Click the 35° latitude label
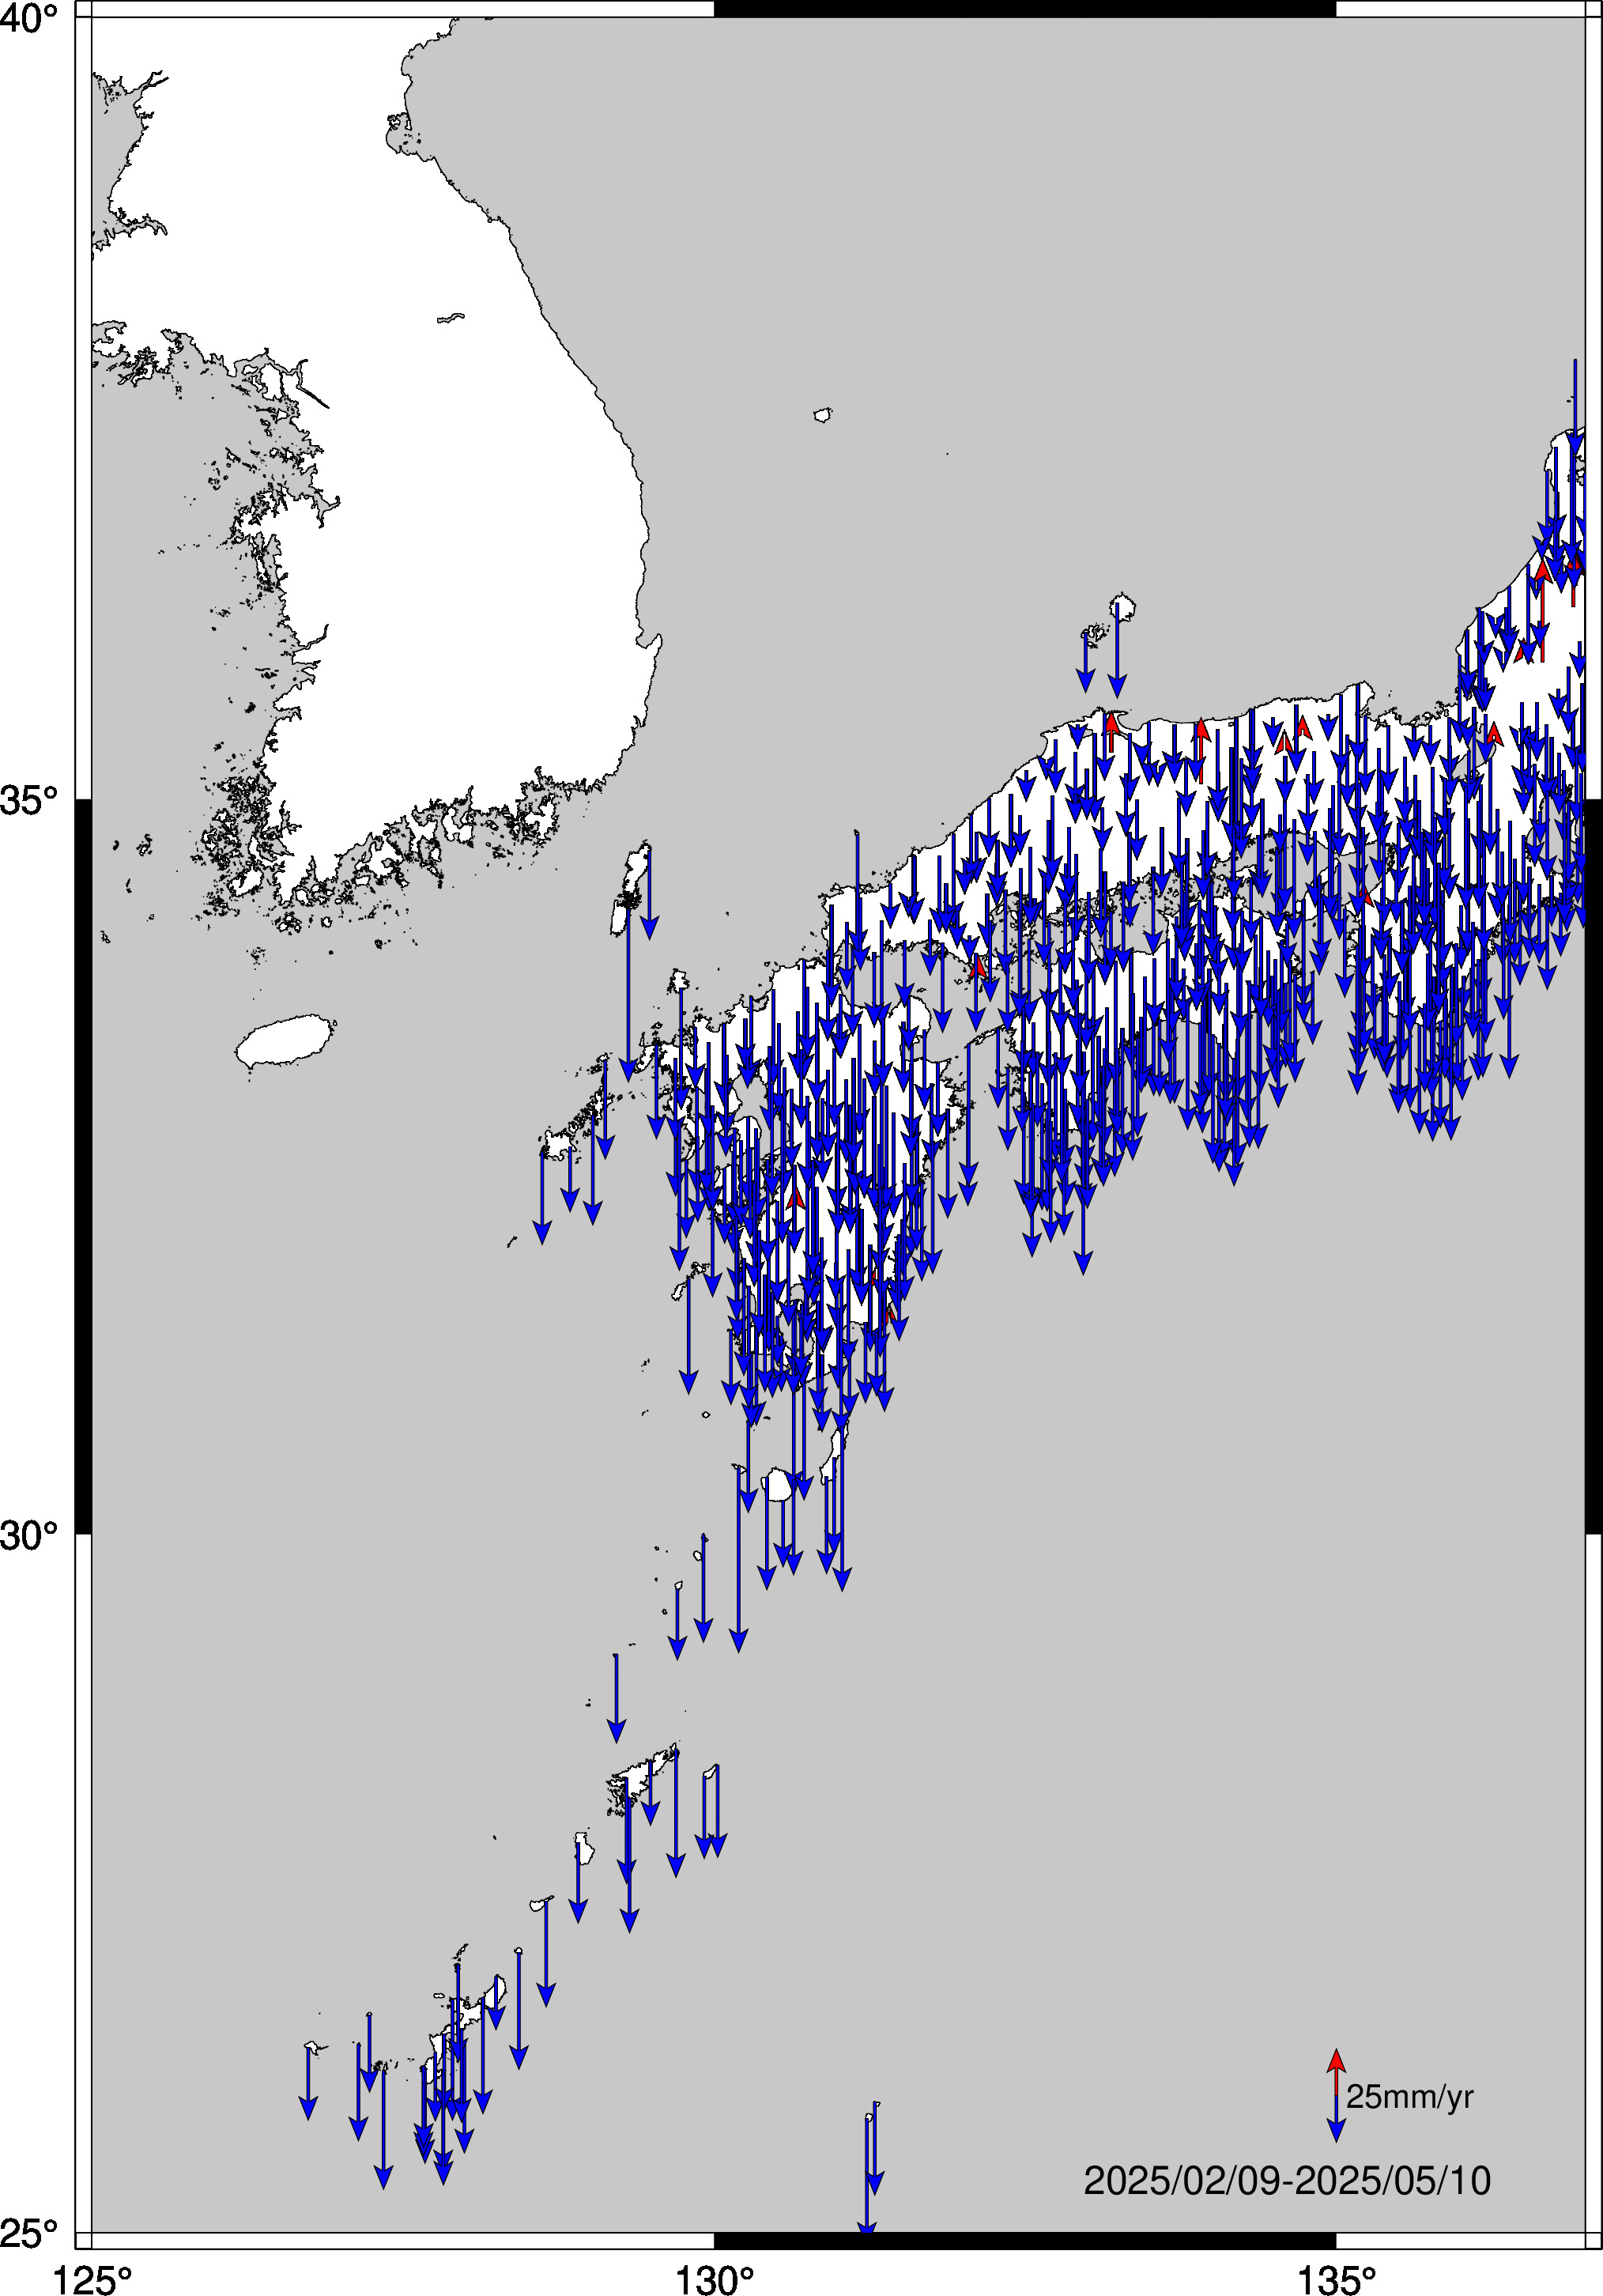The width and height of the screenshot is (1603, 2296). [x=29, y=800]
